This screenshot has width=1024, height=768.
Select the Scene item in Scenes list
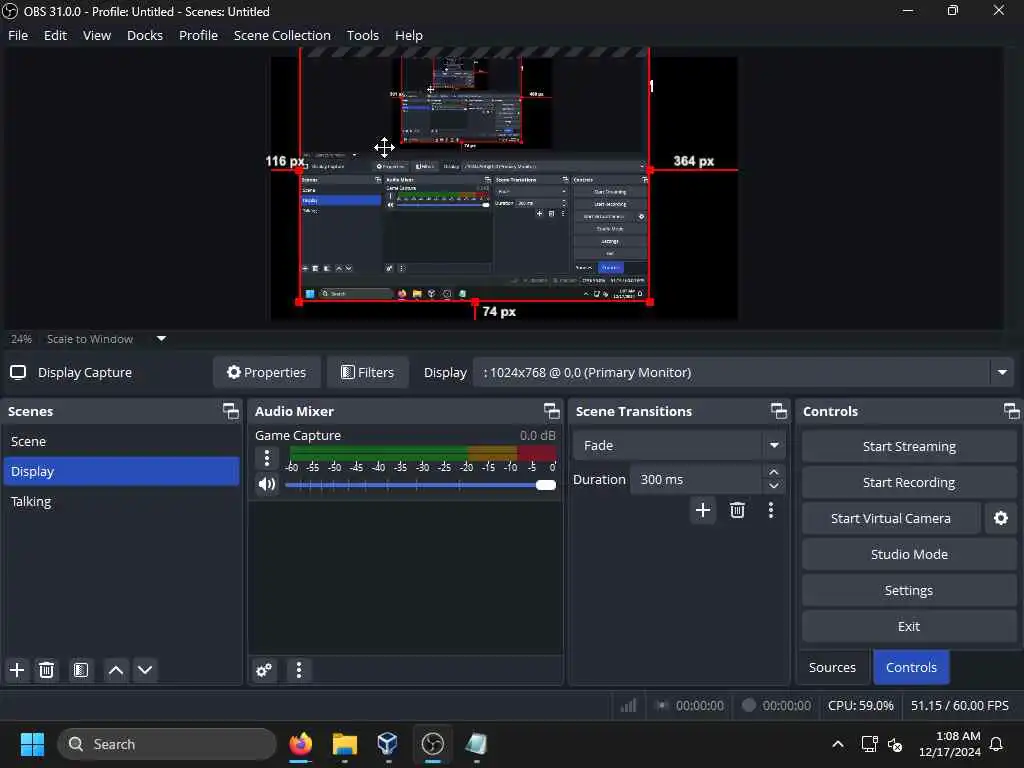click(x=121, y=441)
